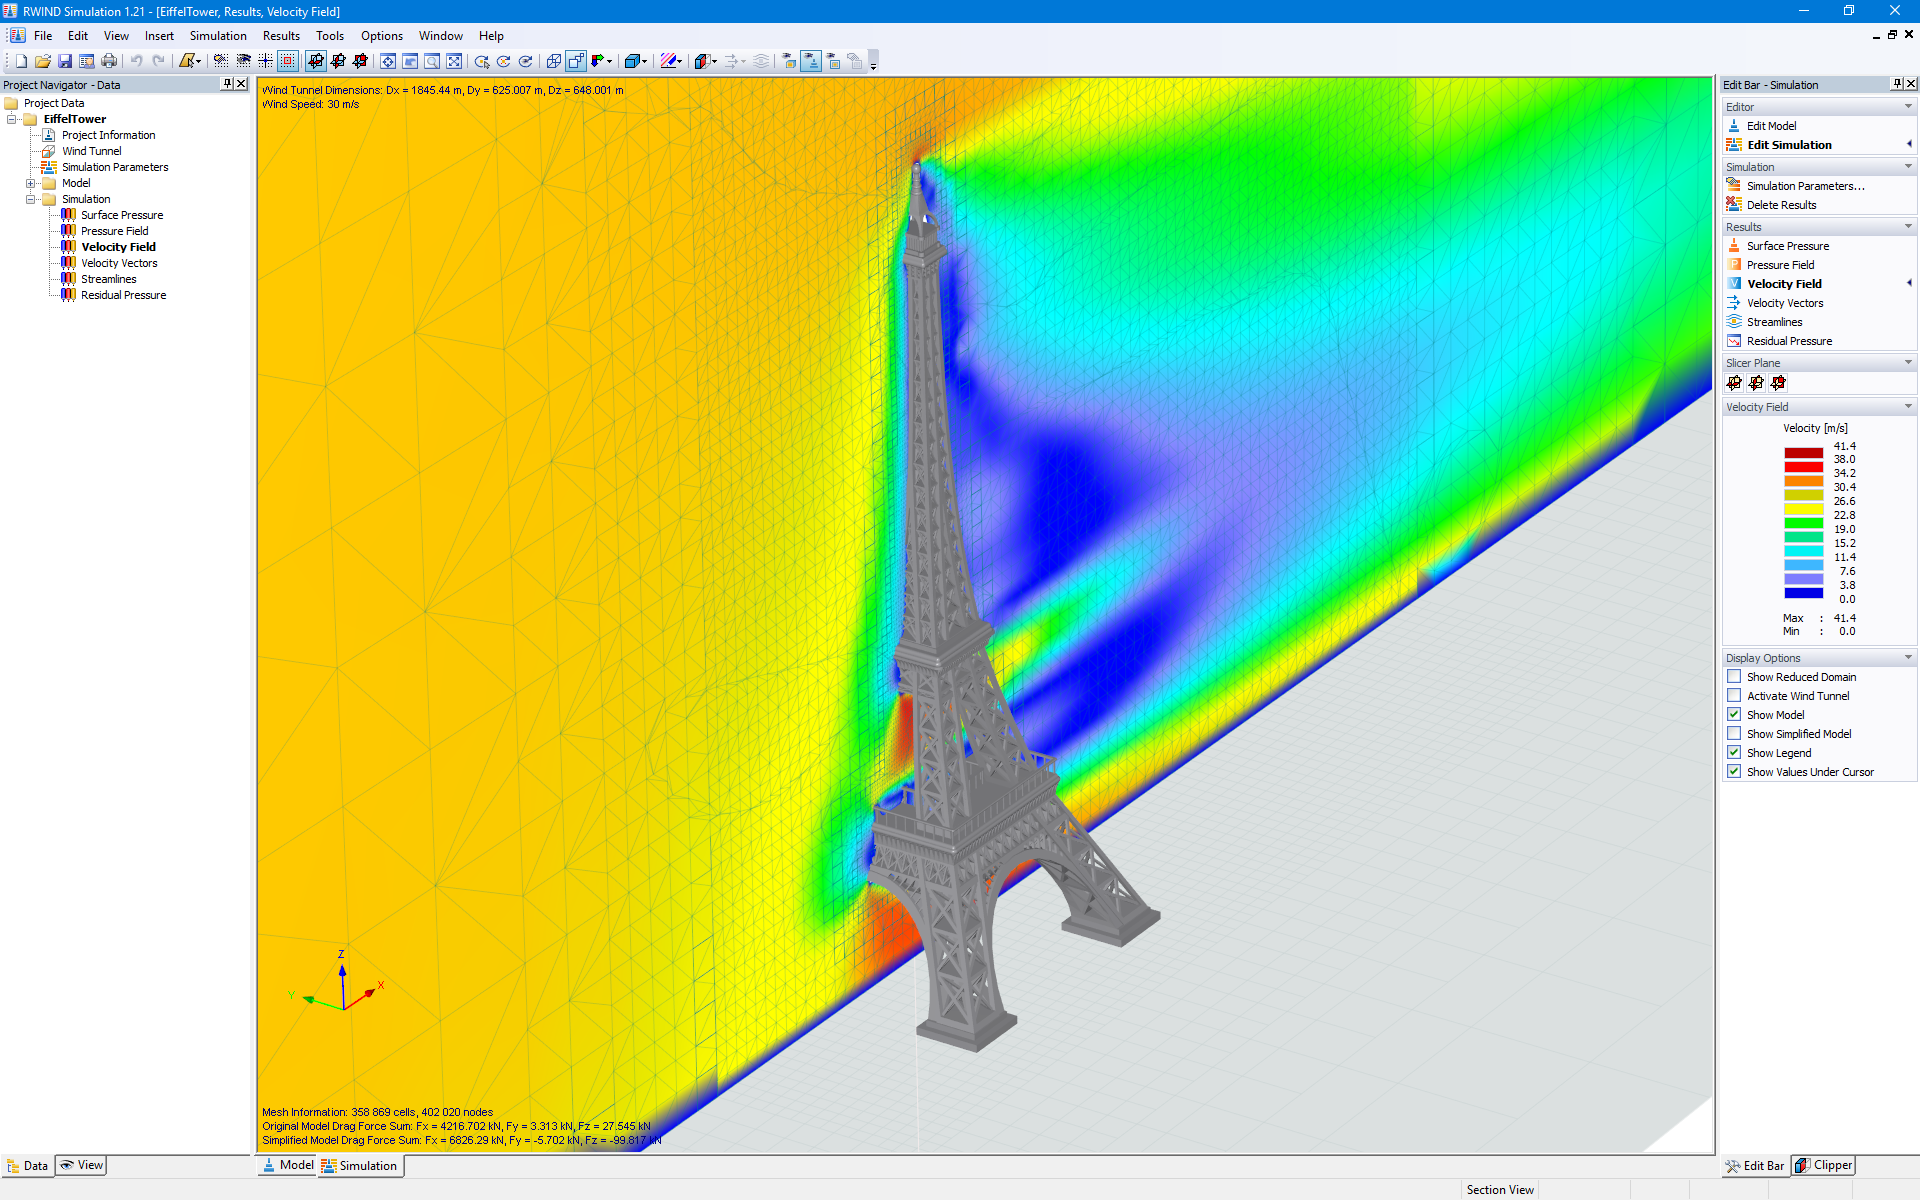Screen dimensions: 1920x1200
Task: Select Residual Pressure in Edit Bar results
Action: pos(1789,341)
